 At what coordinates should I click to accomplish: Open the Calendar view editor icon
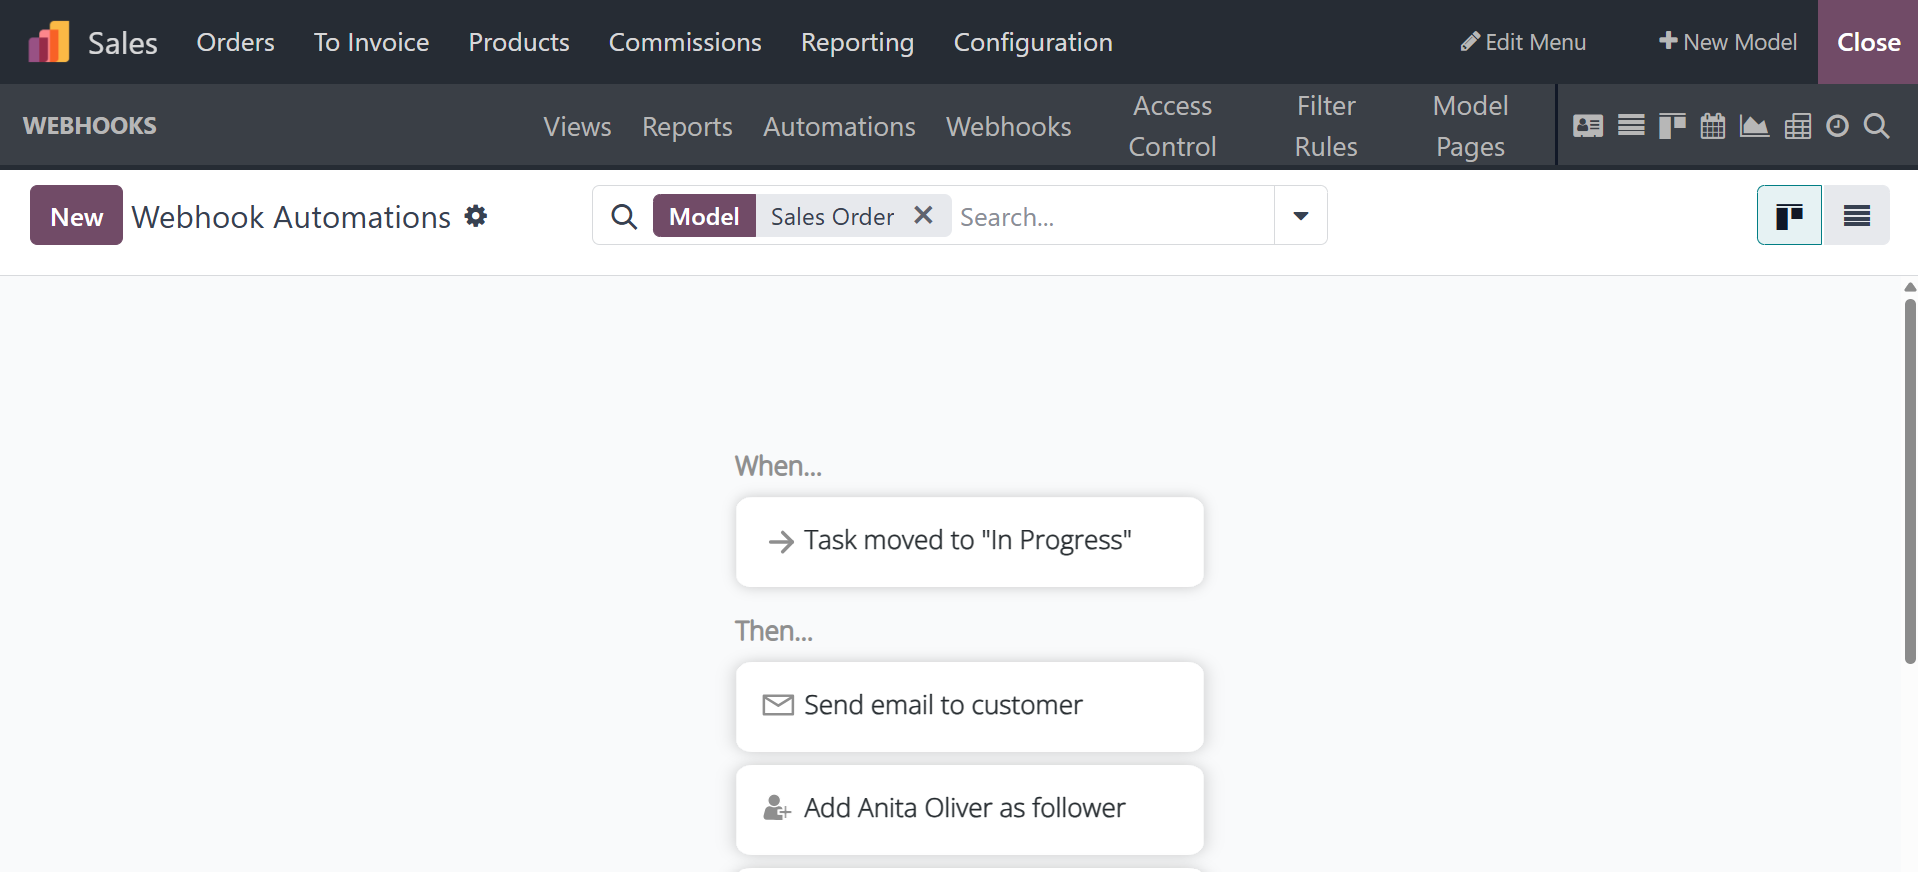[1713, 126]
